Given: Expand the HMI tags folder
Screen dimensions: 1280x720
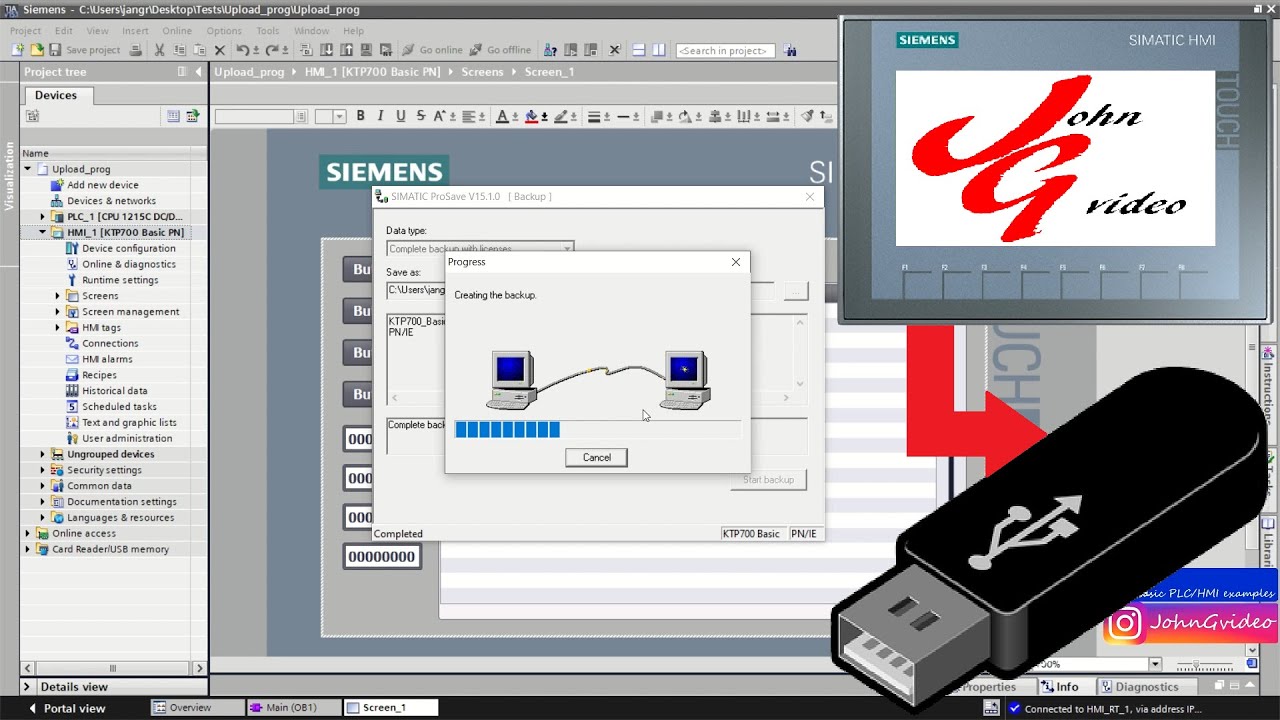Looking at the screenshot, I should coord(58,328).
